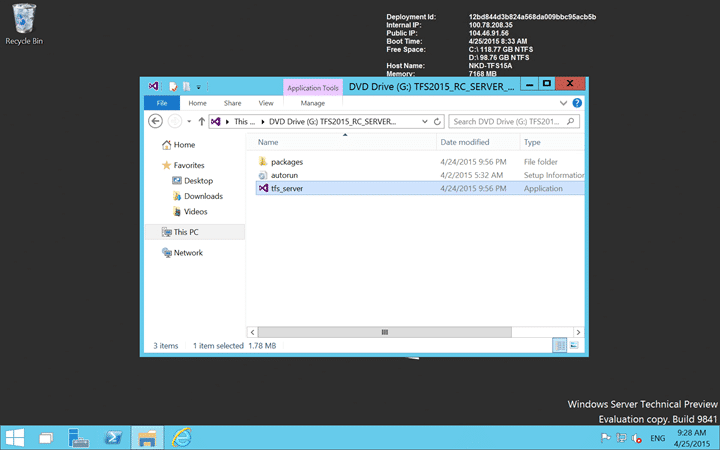Open the File menu tab
Viewport: 720px width, 450px height.
coord(162,103)
